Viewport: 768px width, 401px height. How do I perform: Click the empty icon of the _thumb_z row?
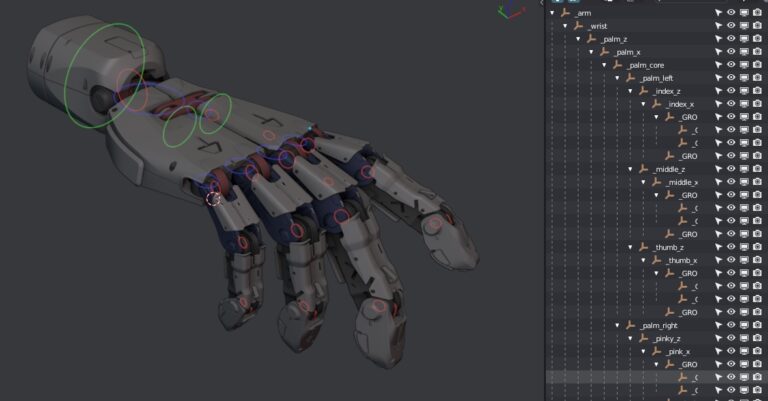(644, 247)
